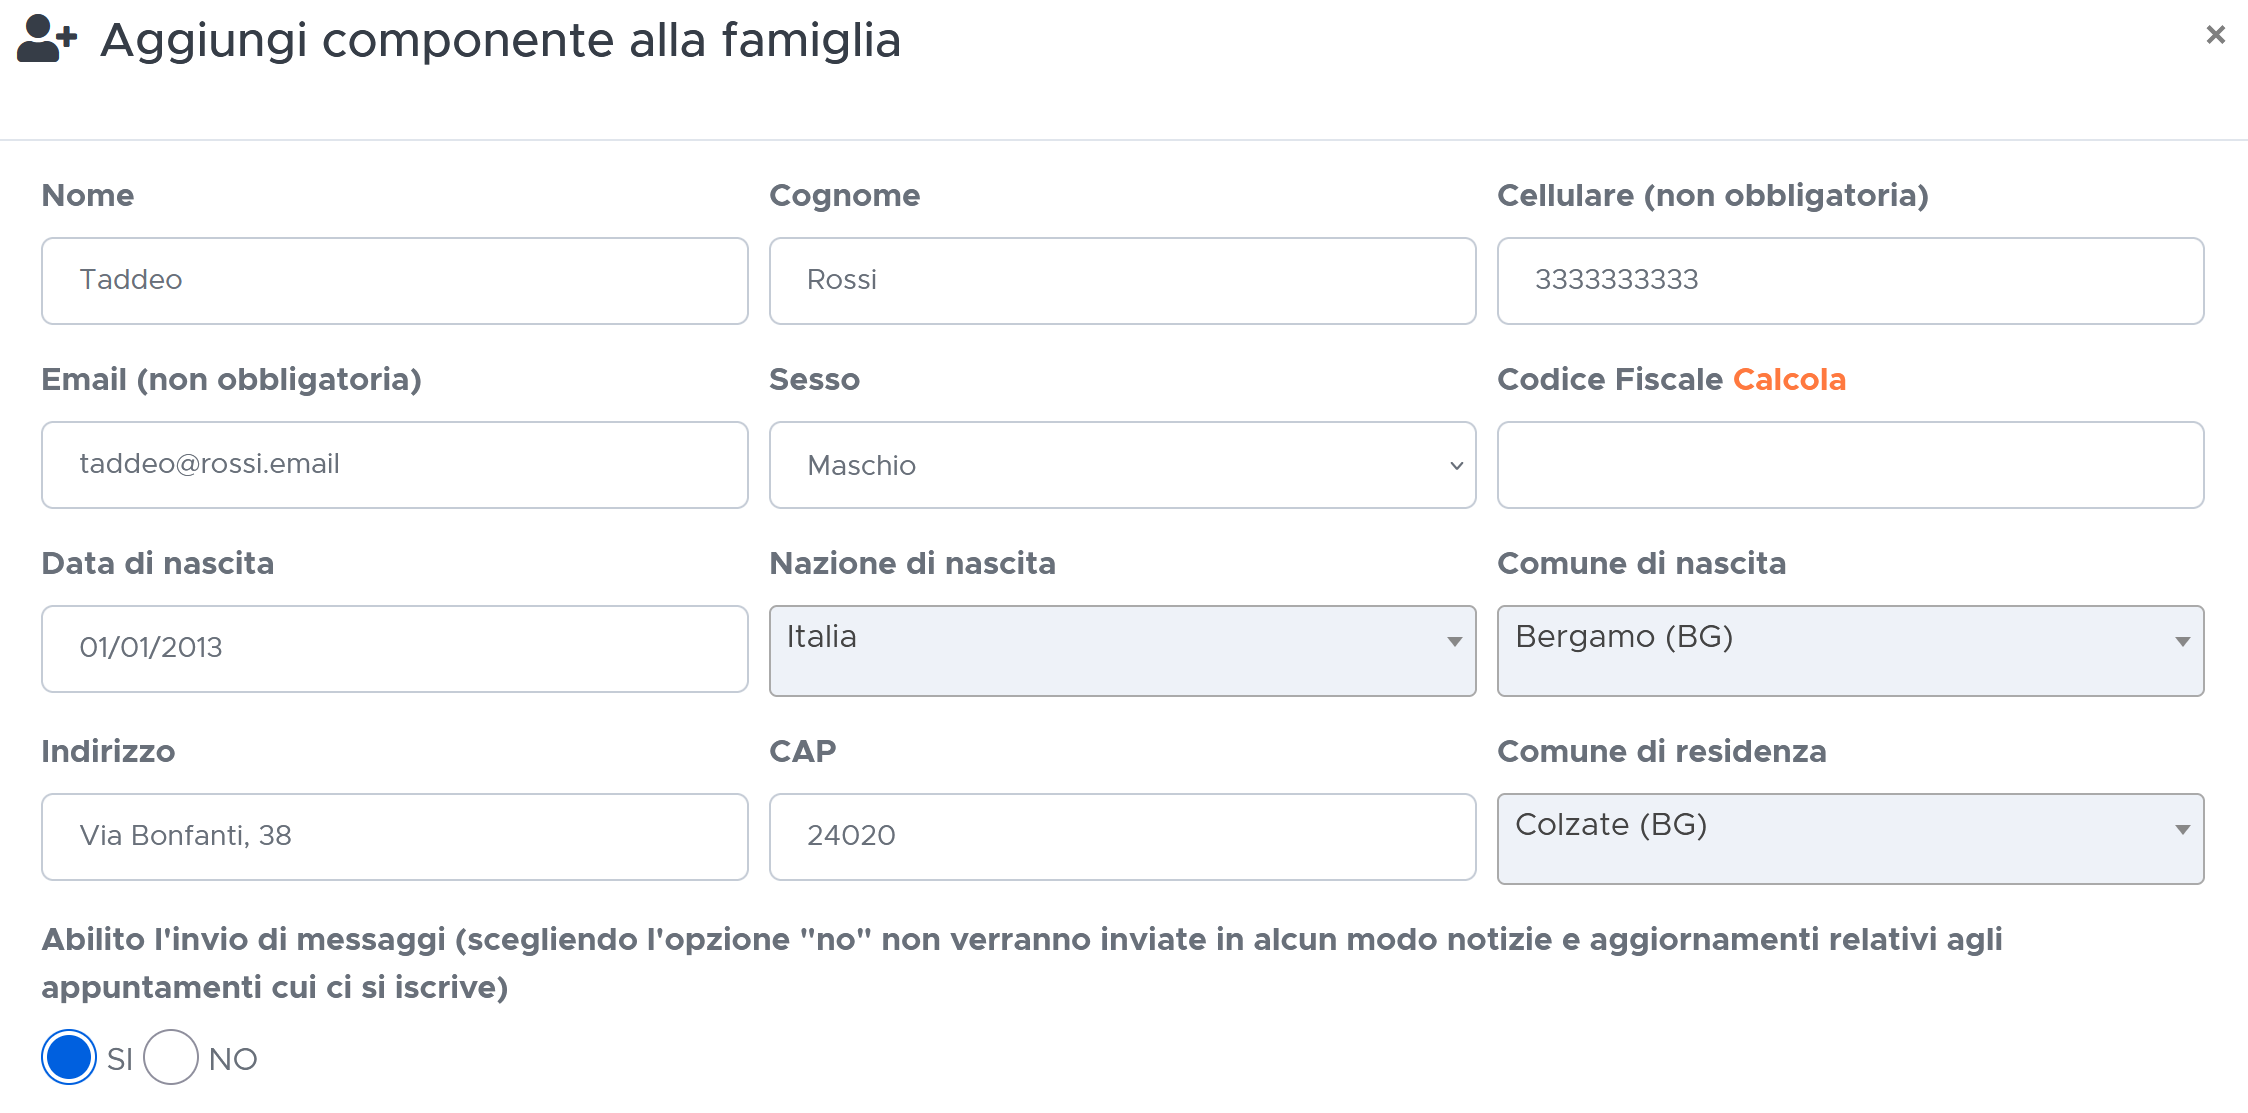Image resolution: width=2248 pixels, height=1113 pixels.
Task: Focus the Nome field containing Taddeo
Action: (x=395, y=281)
